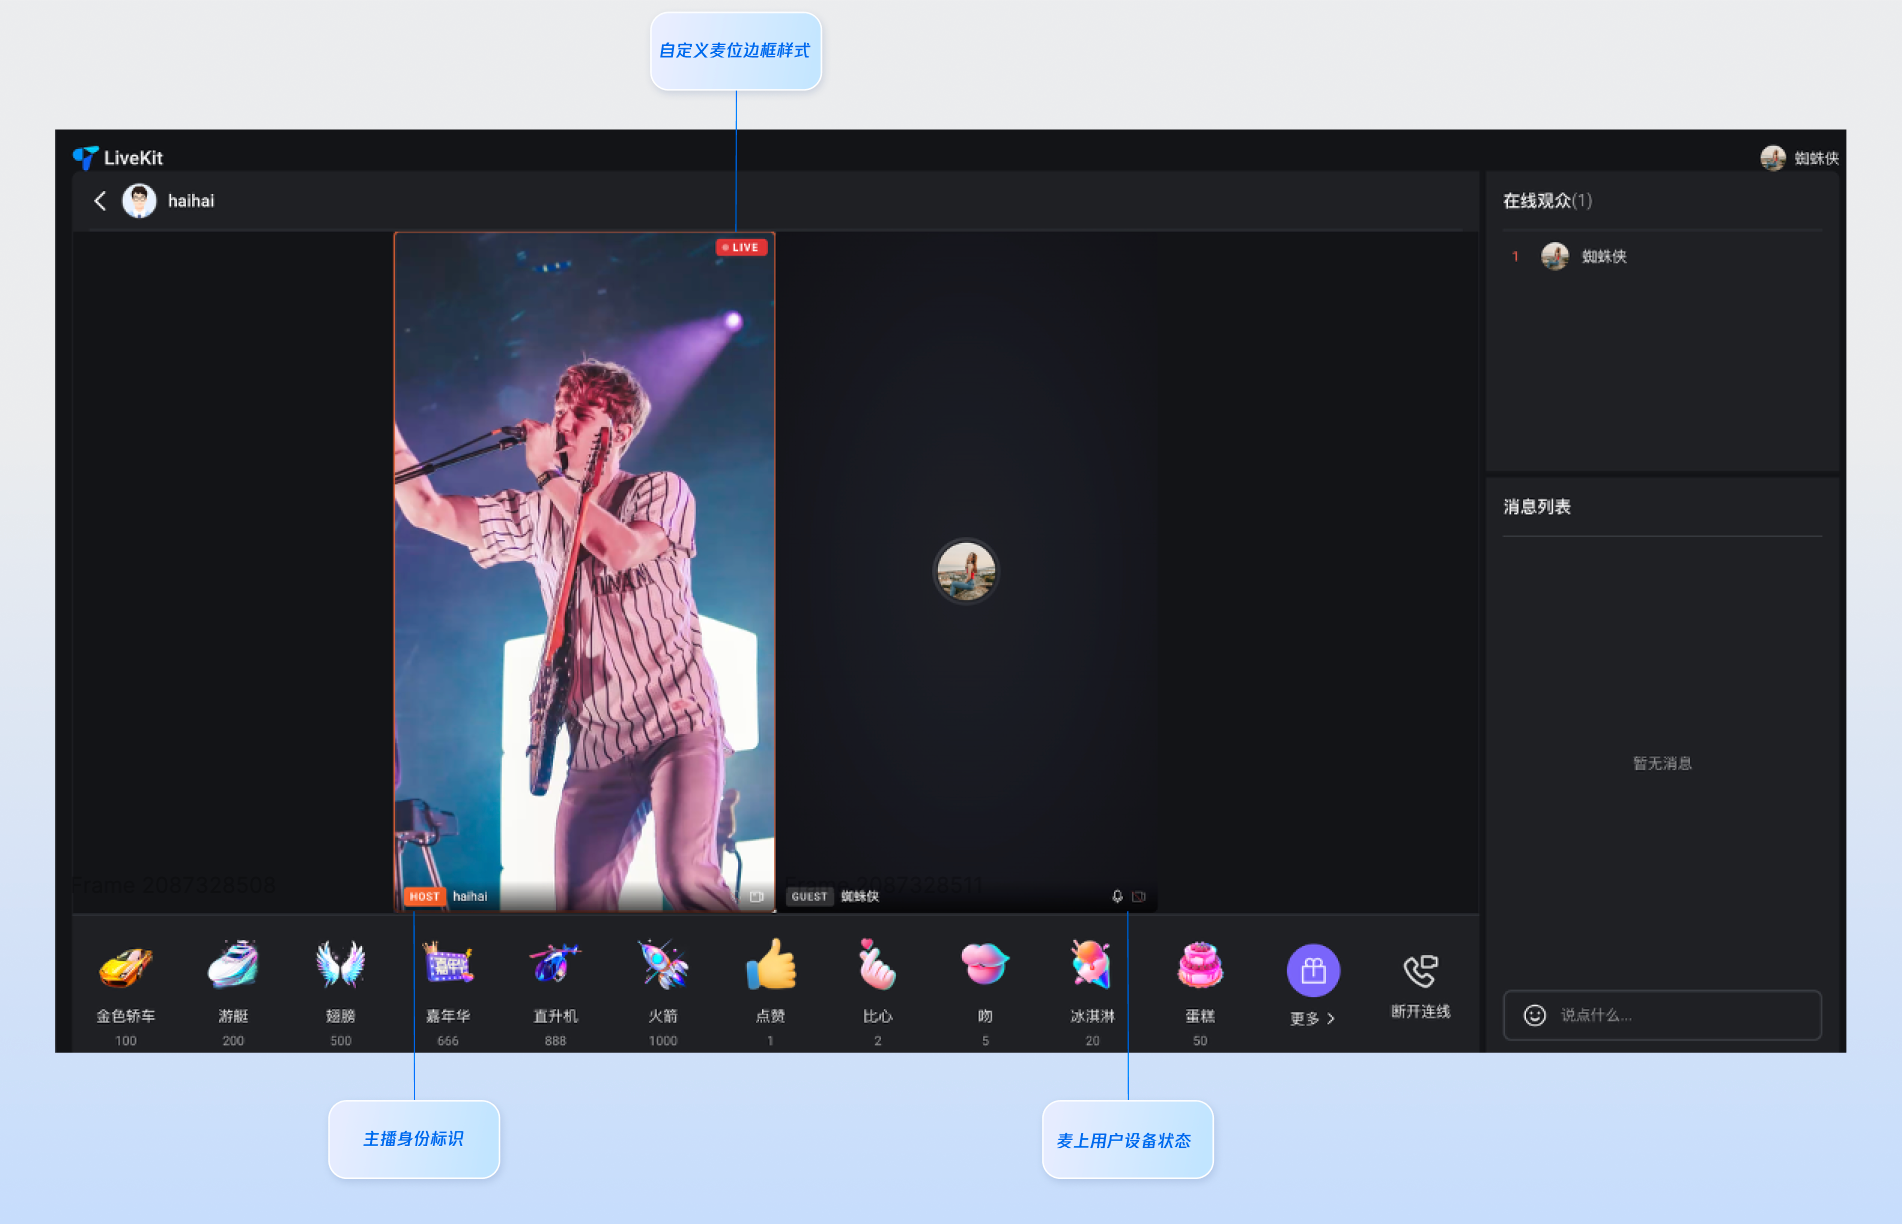Click the guest's round avatar in the seat
1902x1224 pixels.
coord(965,571)
